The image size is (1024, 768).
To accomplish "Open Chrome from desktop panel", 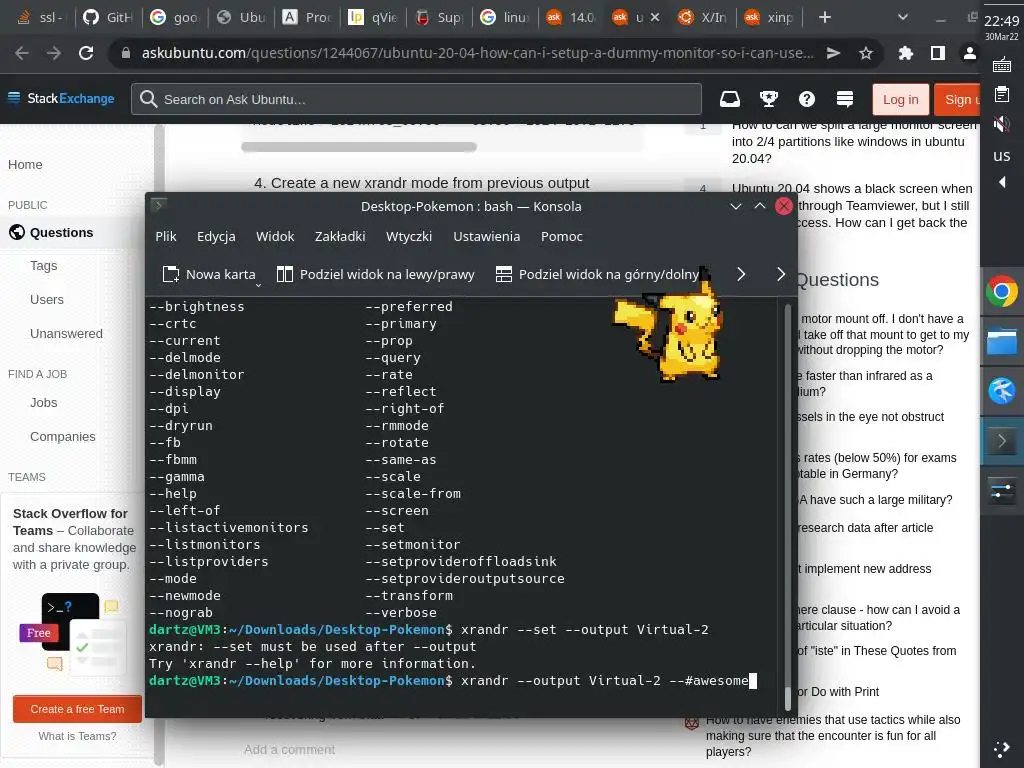I will pyautogui.click(x=1002, y=291).
